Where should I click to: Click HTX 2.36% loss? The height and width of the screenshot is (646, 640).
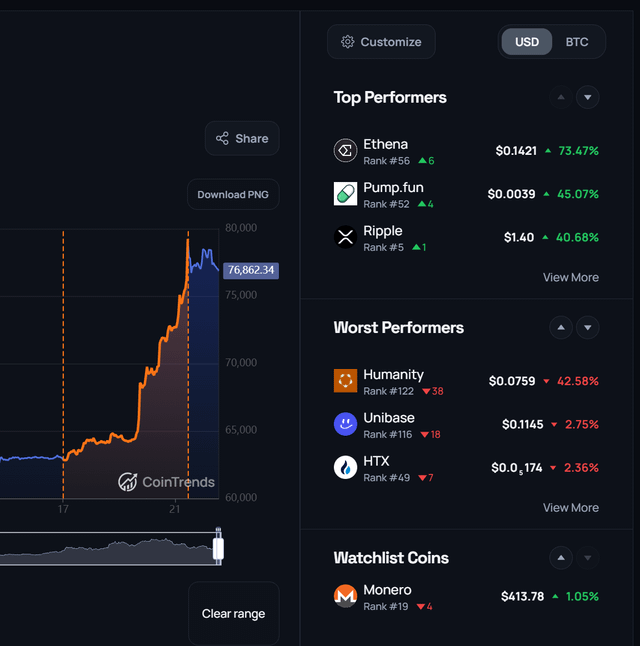click(x=581, y=468)
